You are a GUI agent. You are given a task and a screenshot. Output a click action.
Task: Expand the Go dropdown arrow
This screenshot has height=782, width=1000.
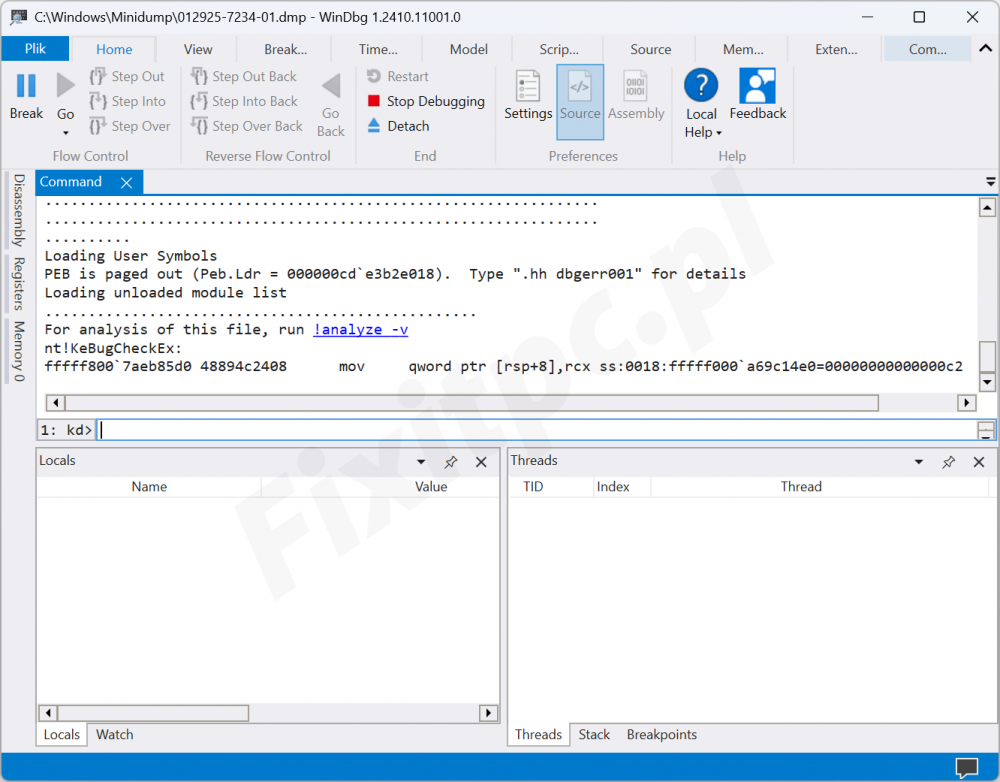[x=66, y=133]
